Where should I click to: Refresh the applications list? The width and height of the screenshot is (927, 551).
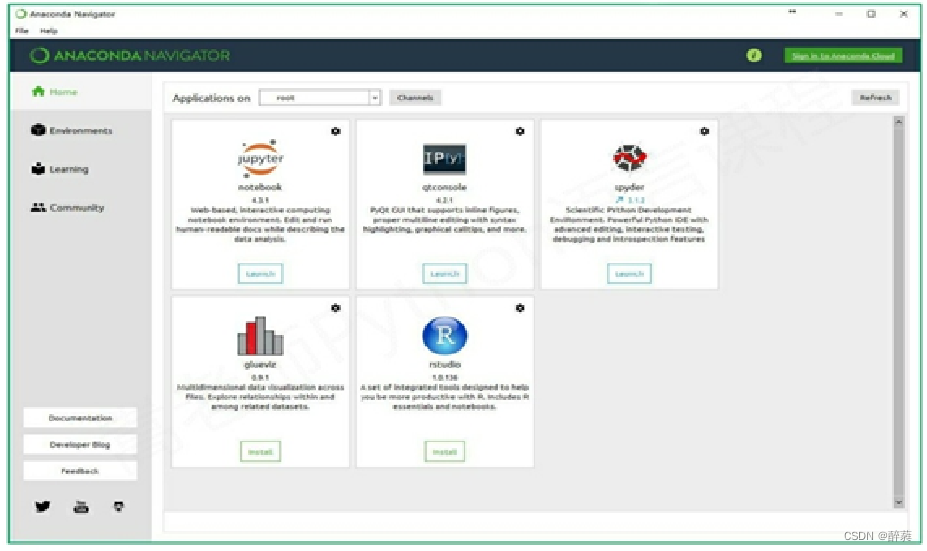[876, 98]
